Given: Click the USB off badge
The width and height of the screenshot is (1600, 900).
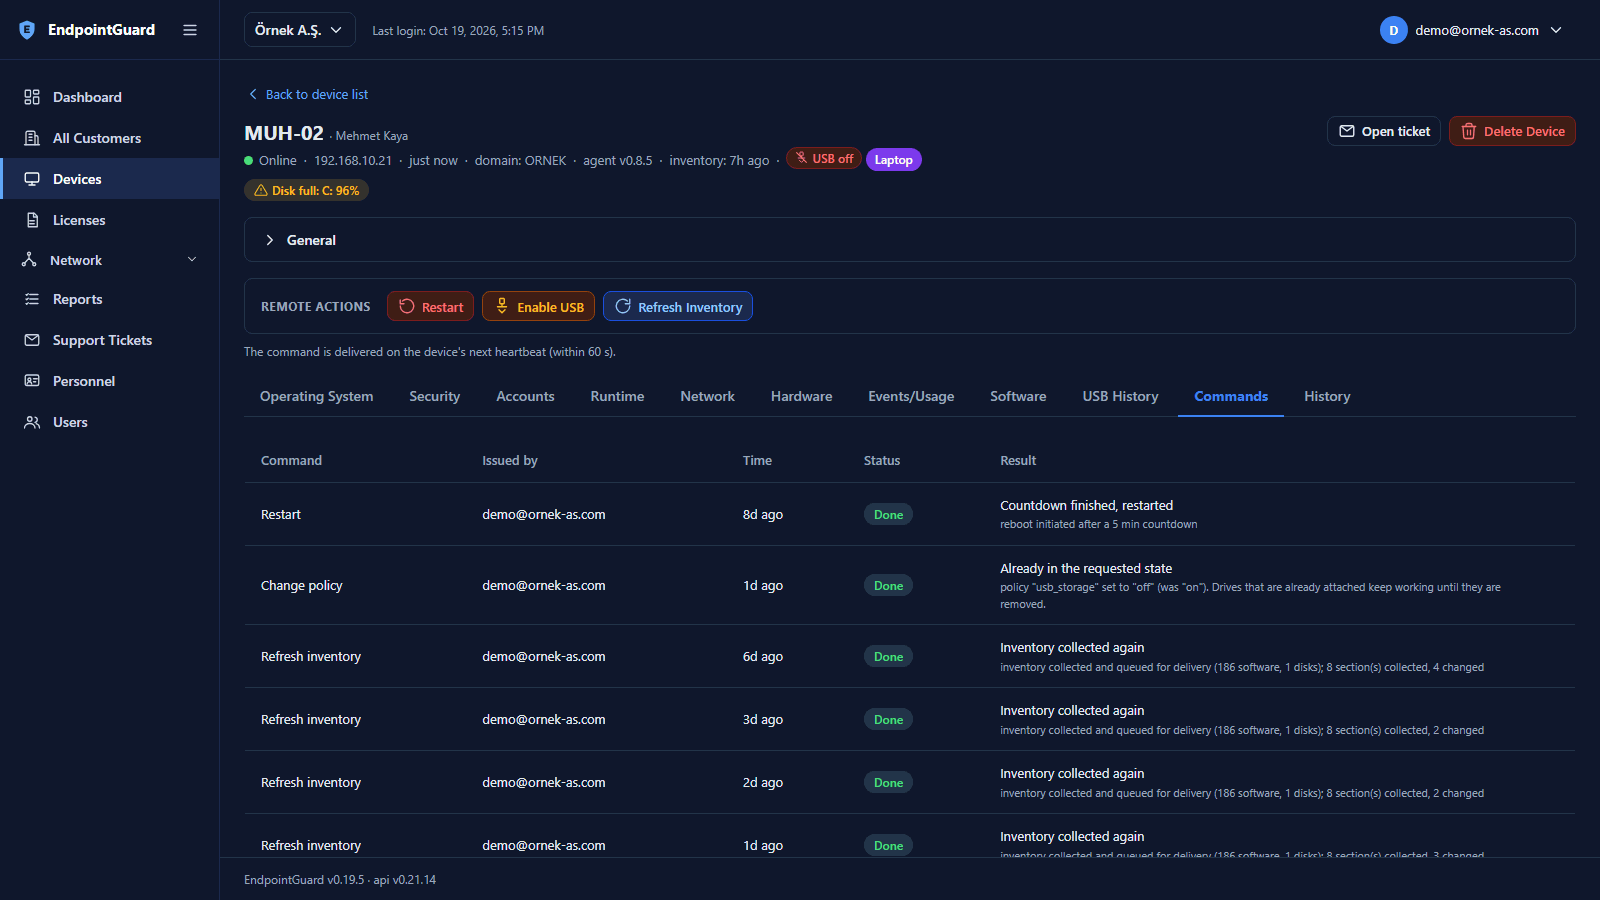Looking at the screenshot, I should click(x=824, y=158).
